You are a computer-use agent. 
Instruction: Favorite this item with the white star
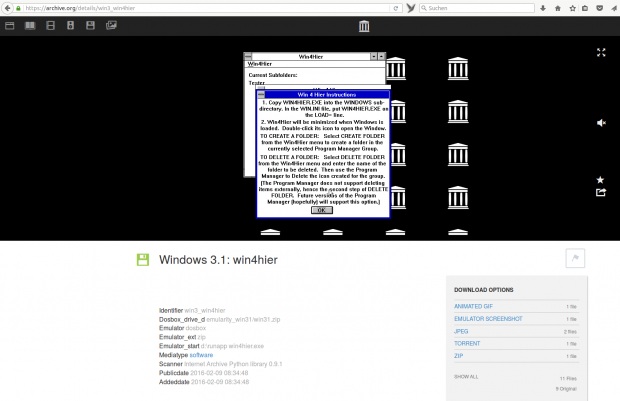pyautogui.click(x=600, y=180)
